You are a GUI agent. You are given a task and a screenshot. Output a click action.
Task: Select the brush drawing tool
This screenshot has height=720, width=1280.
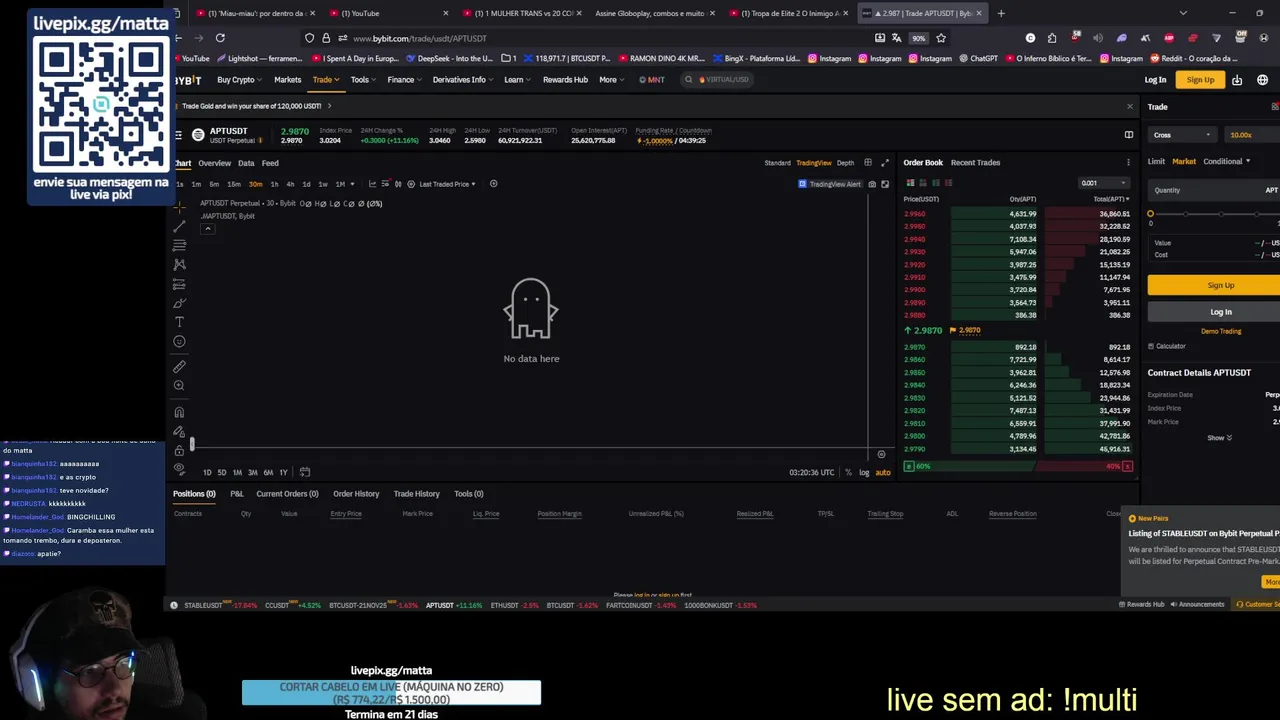[179, 303]
